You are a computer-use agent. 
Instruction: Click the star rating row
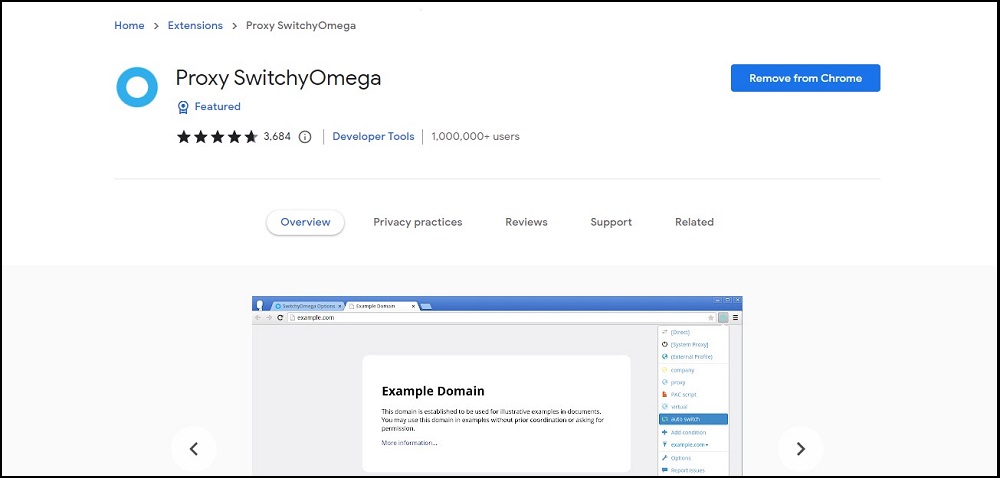[217, 136]
